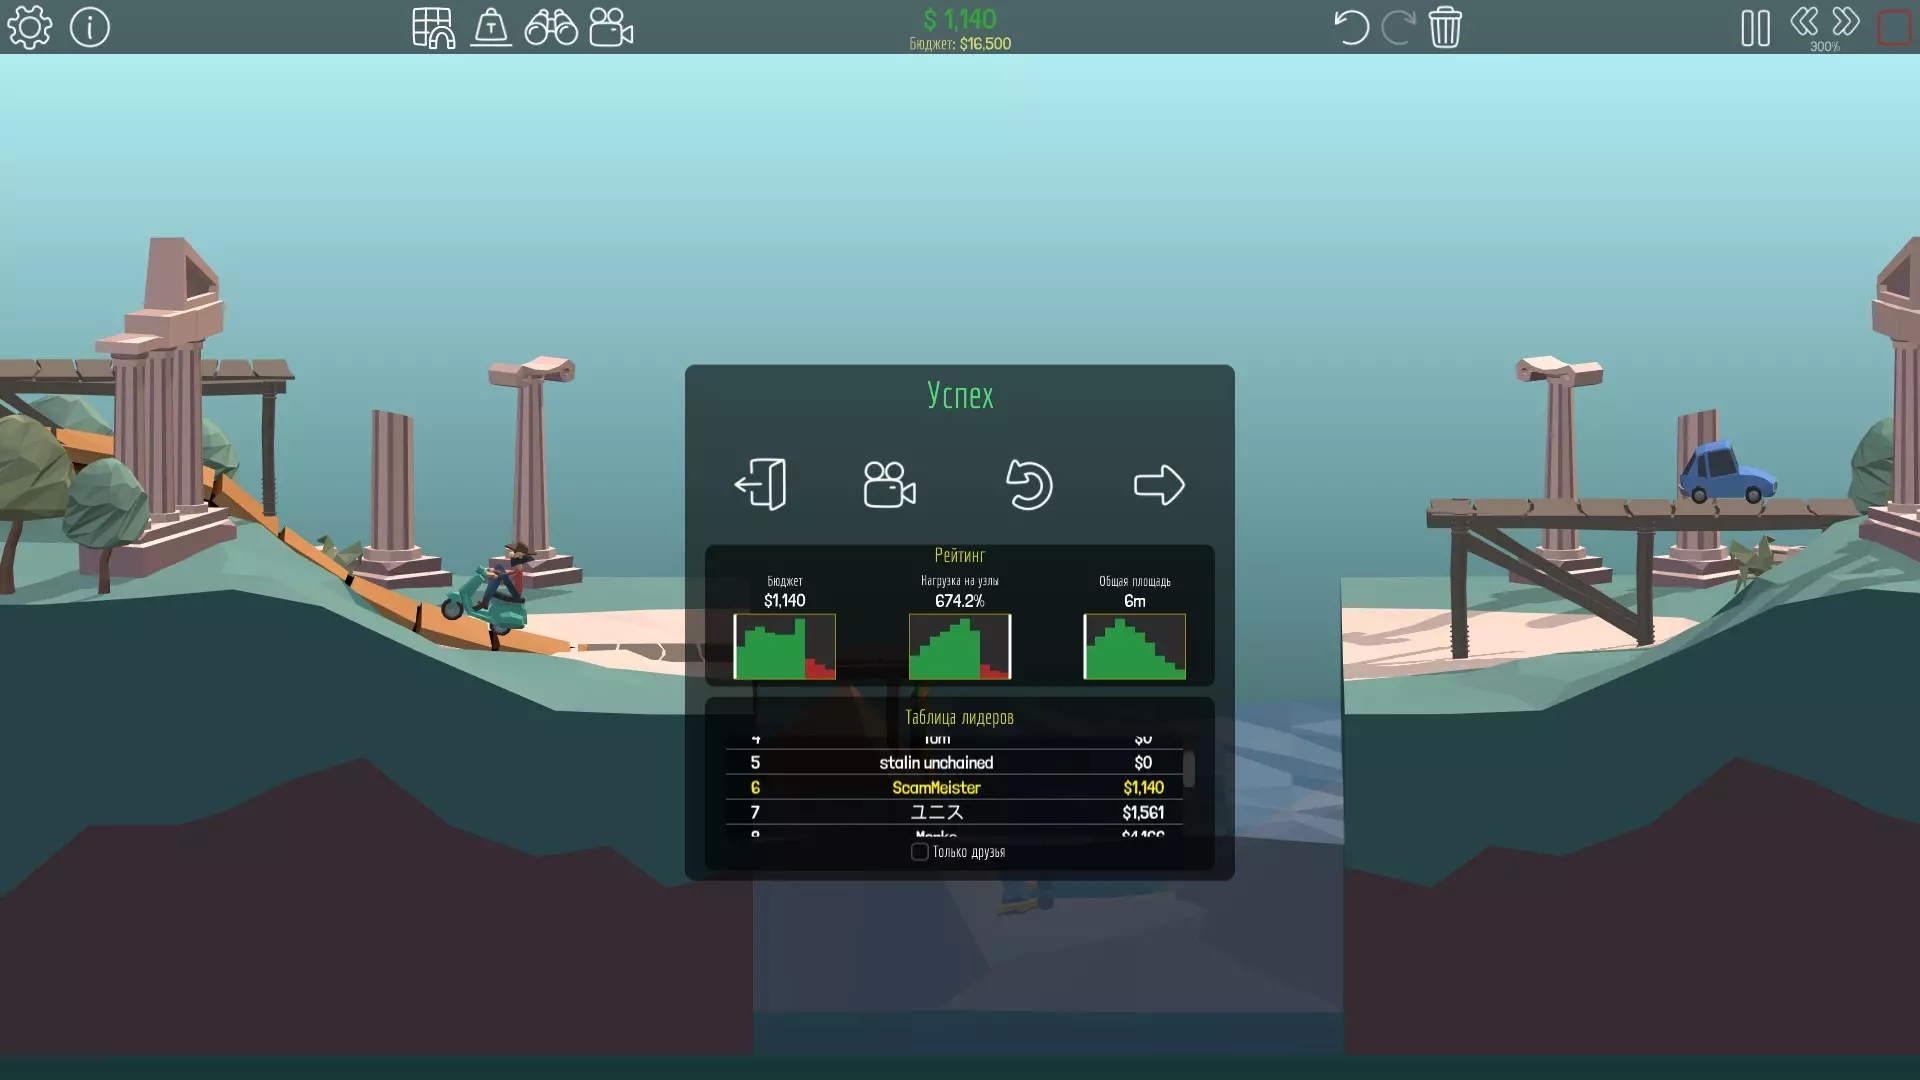Image resolution: width=1920 pixels, height=1080 pixels.
Task: Restart the level with circular arrow
Action: click(x=1028, y=485)
